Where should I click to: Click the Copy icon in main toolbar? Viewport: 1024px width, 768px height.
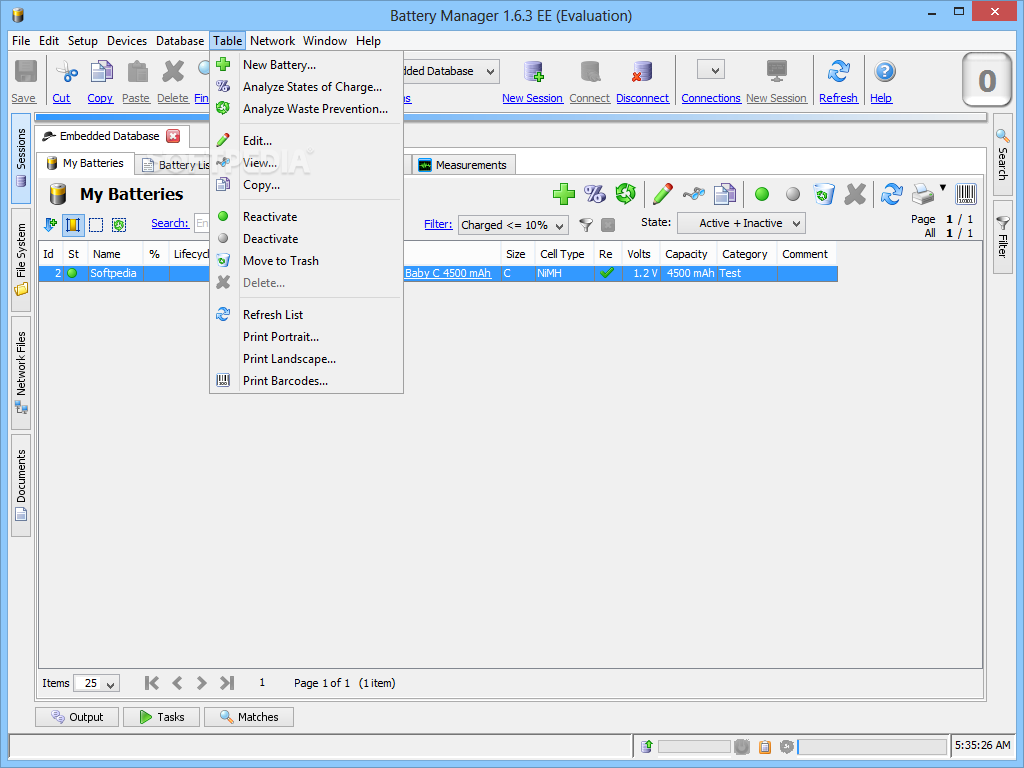[101, 72]
